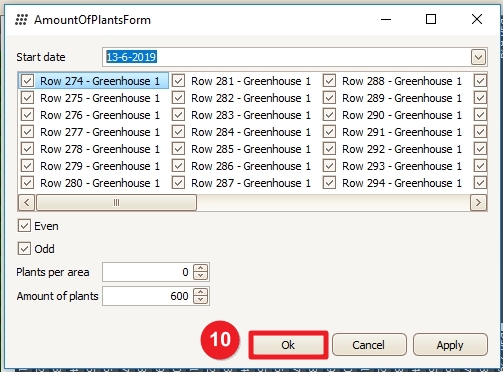The height and width of the screenshot is (372, 503).
Task: Uncheck Row 290 - Greenhouse 1
Action: [329, 115]
